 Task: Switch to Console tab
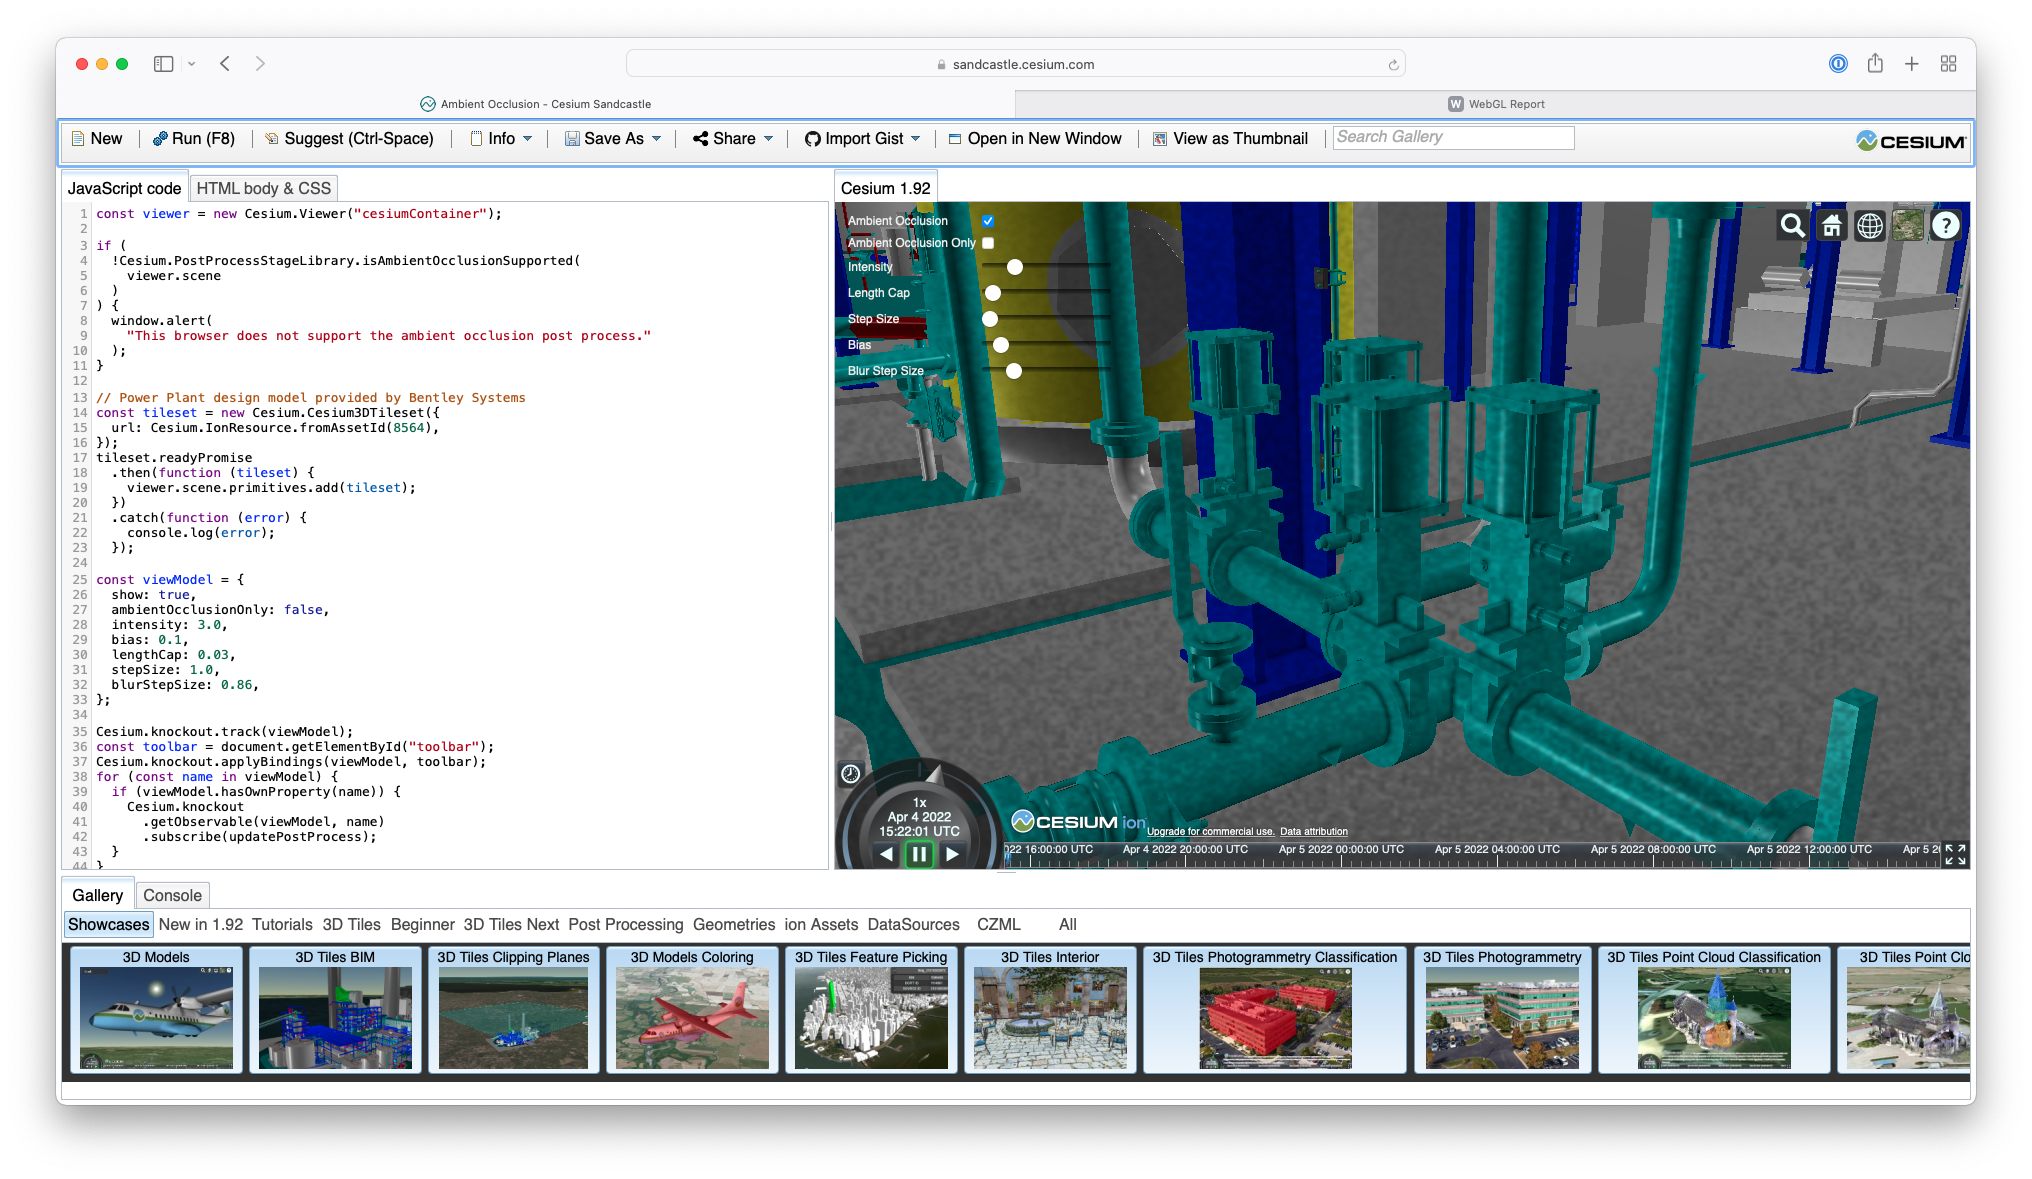tap(172, 895)
